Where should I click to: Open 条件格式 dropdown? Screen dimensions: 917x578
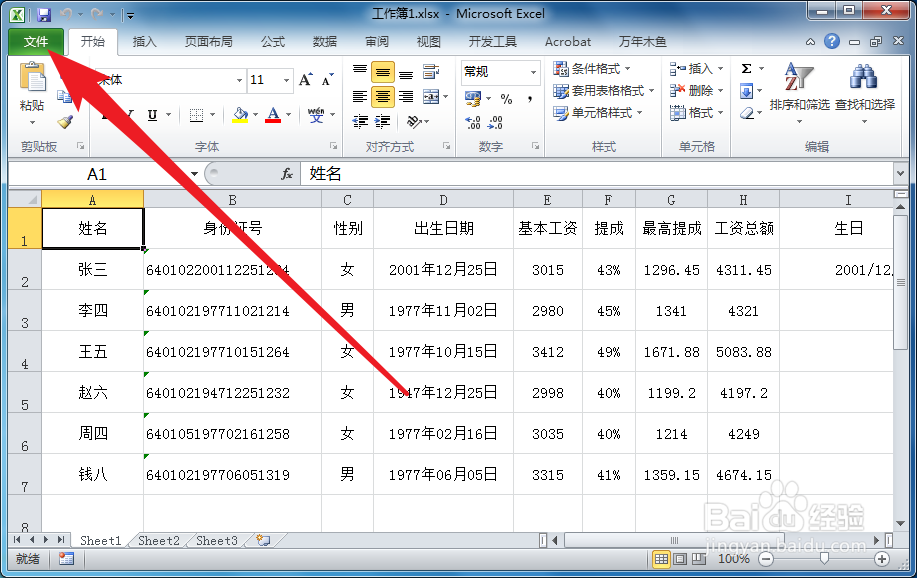click(592, 68)
